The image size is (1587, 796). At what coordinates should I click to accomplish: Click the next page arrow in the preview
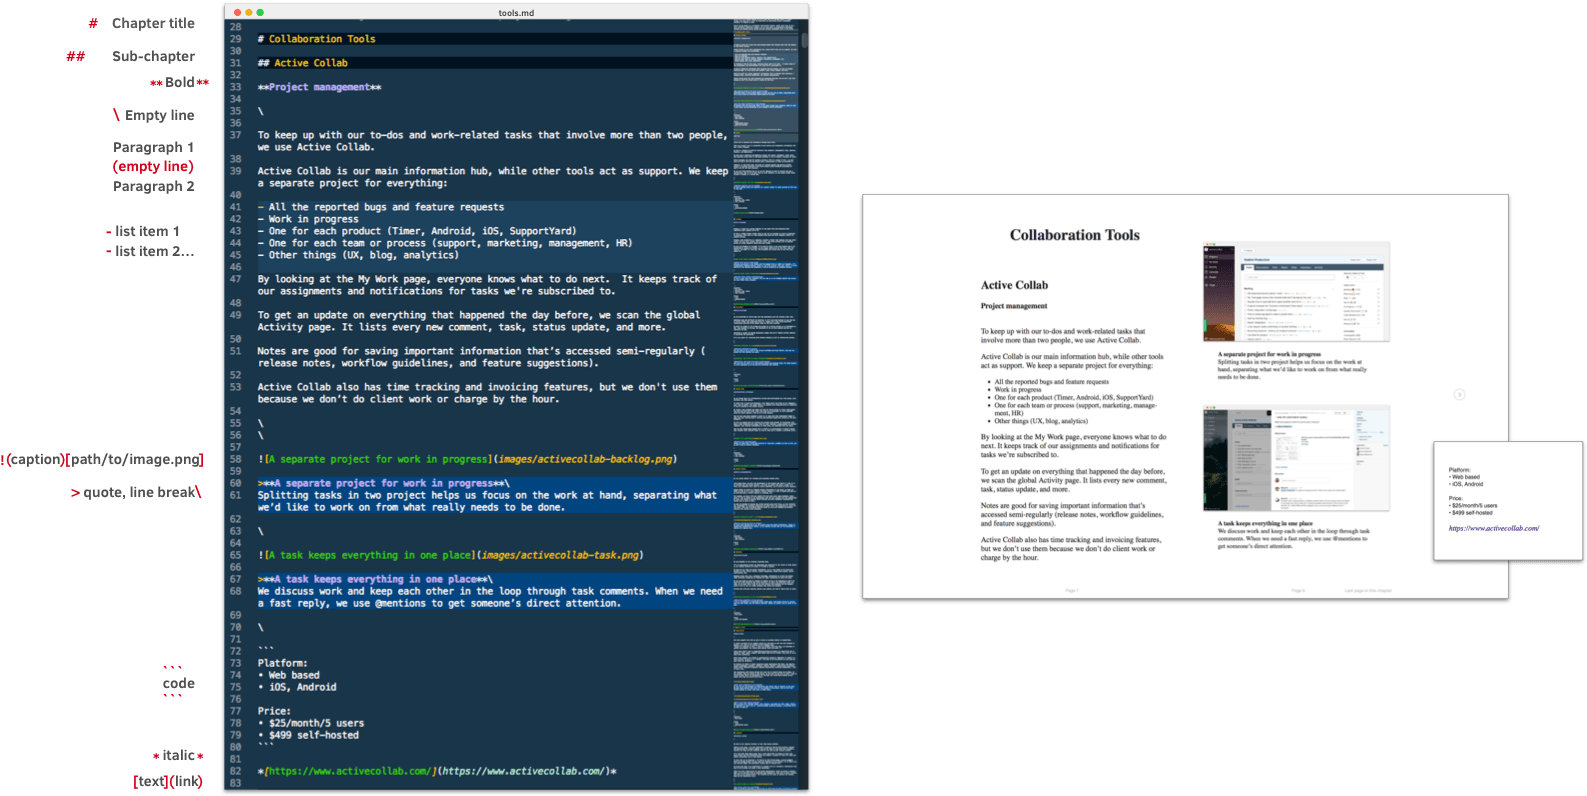[1459, 394]
